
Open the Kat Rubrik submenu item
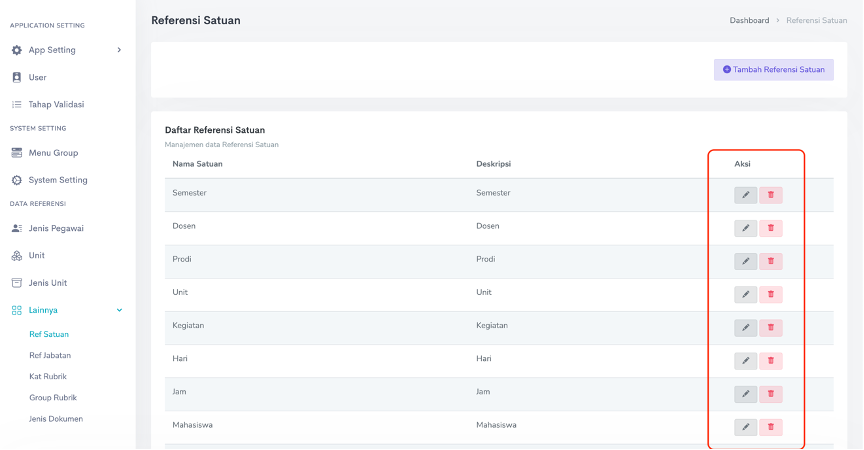[48, 376]
